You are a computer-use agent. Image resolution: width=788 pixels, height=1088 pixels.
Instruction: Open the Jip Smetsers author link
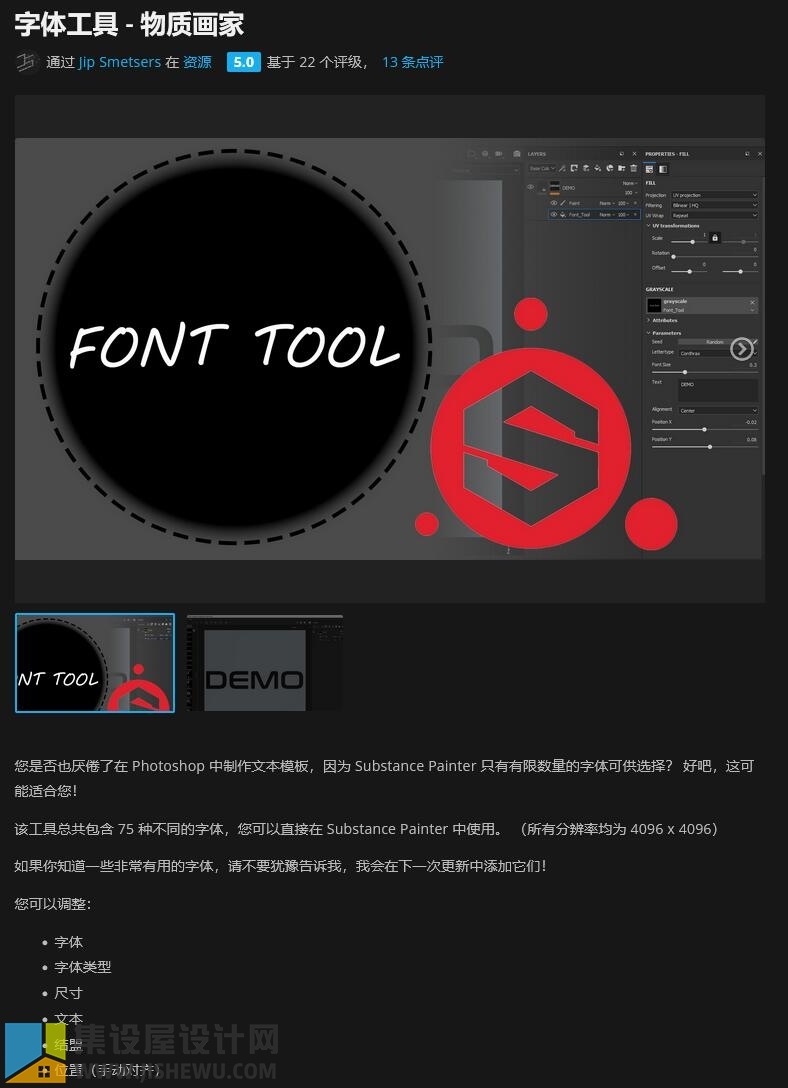(x=119, y=62)
